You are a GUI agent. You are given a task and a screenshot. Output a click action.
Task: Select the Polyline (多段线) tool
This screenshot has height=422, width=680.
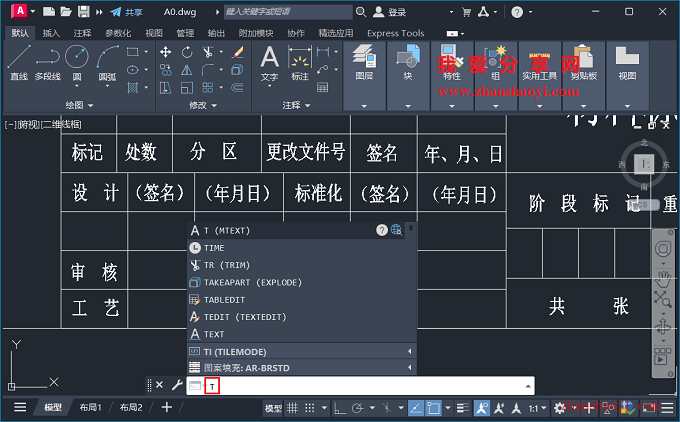point(48,62)
